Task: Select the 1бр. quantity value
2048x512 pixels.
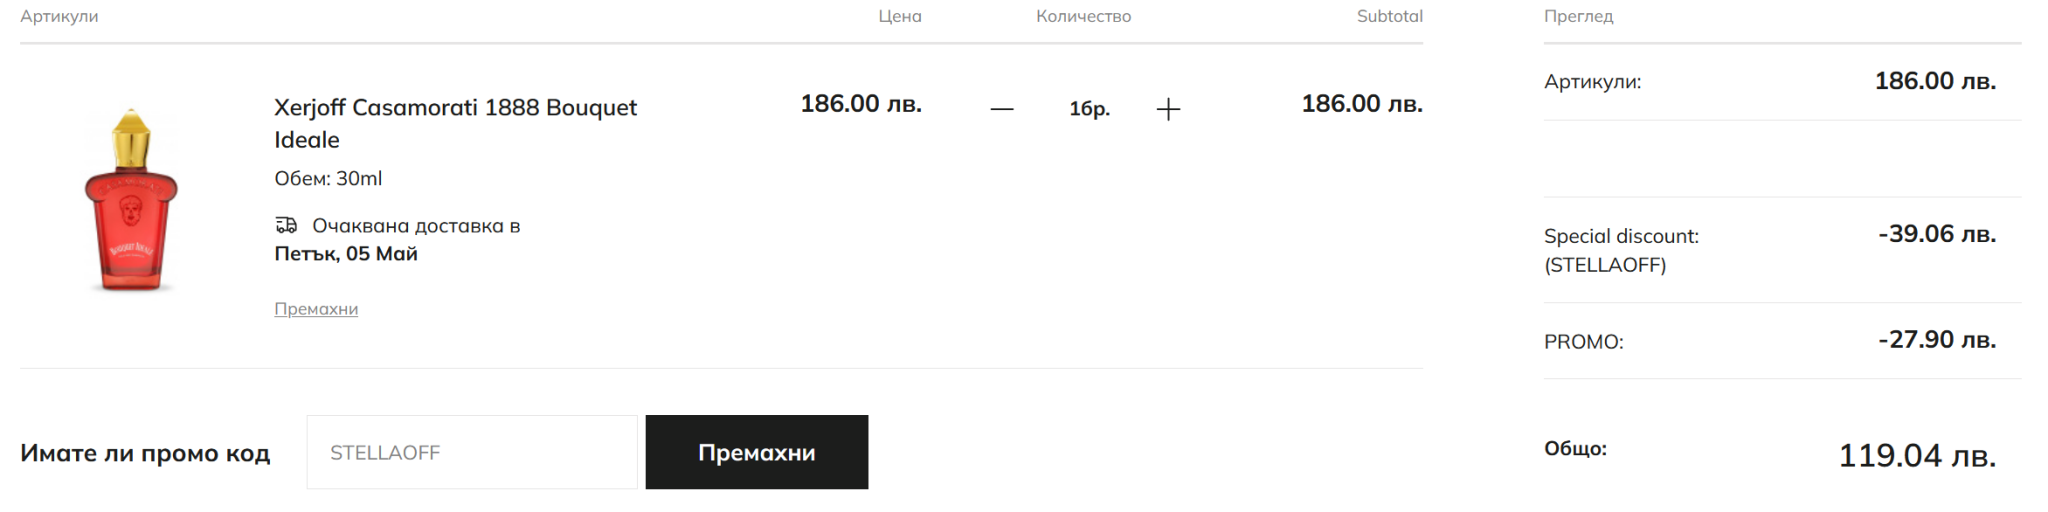Action: 1089,109
